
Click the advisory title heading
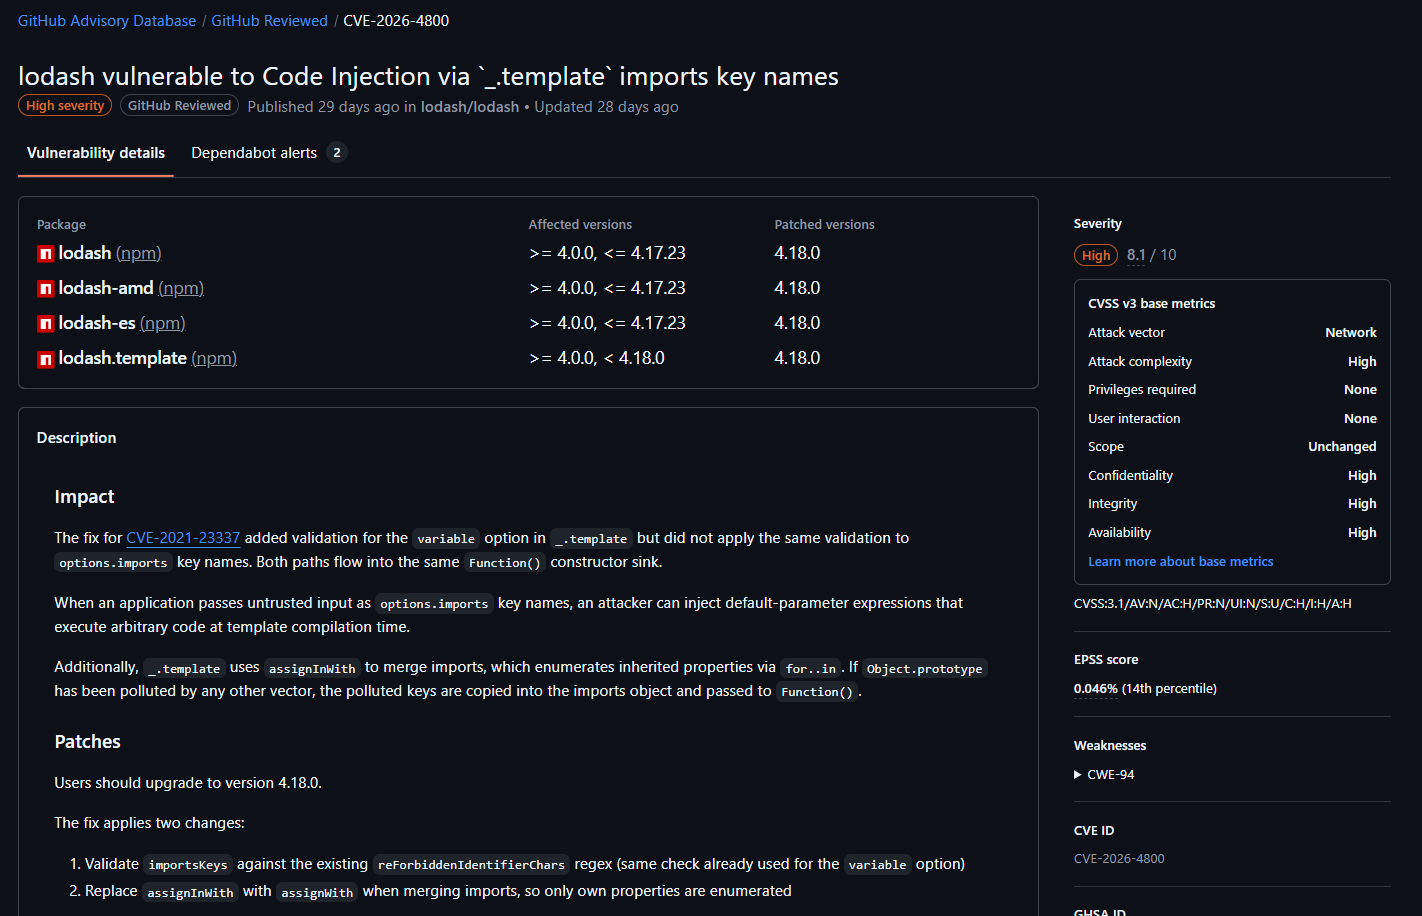click(x=428, y=77)
